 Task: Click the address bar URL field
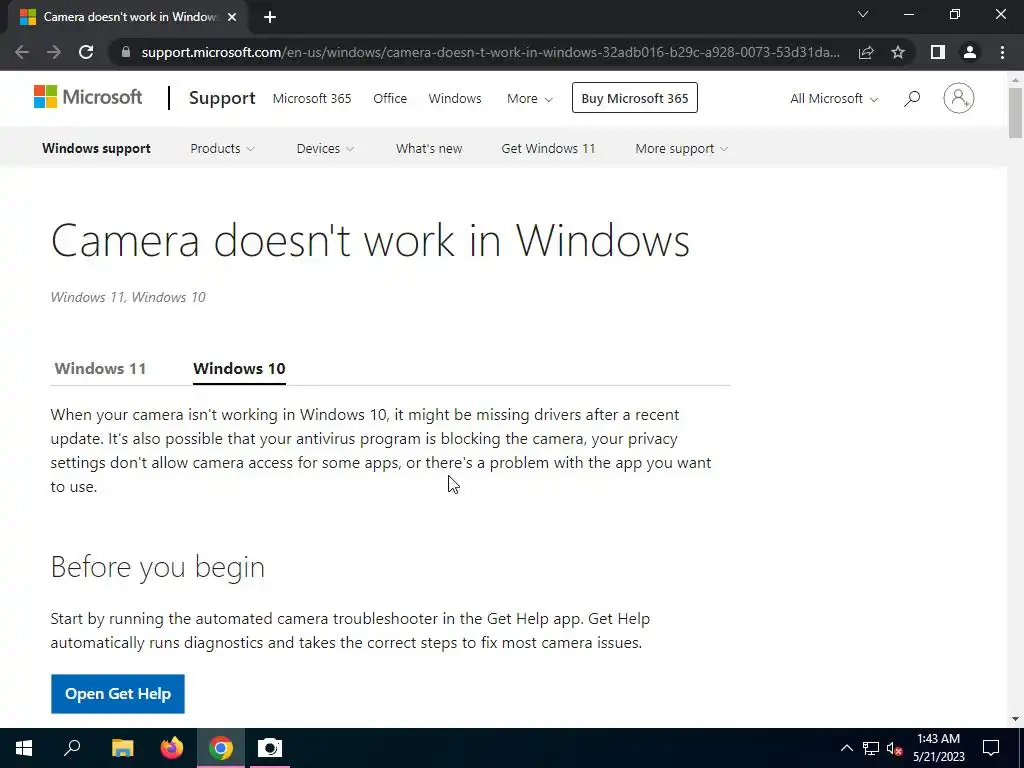(x=490, y=52)
